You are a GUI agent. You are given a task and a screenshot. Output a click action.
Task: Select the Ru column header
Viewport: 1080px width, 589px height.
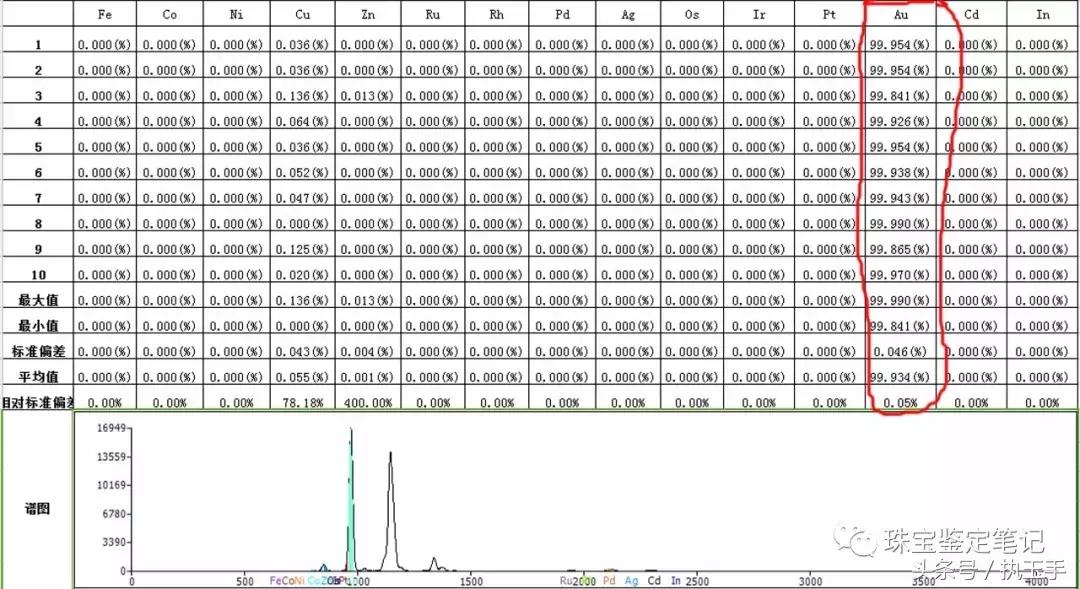[433, 14]
